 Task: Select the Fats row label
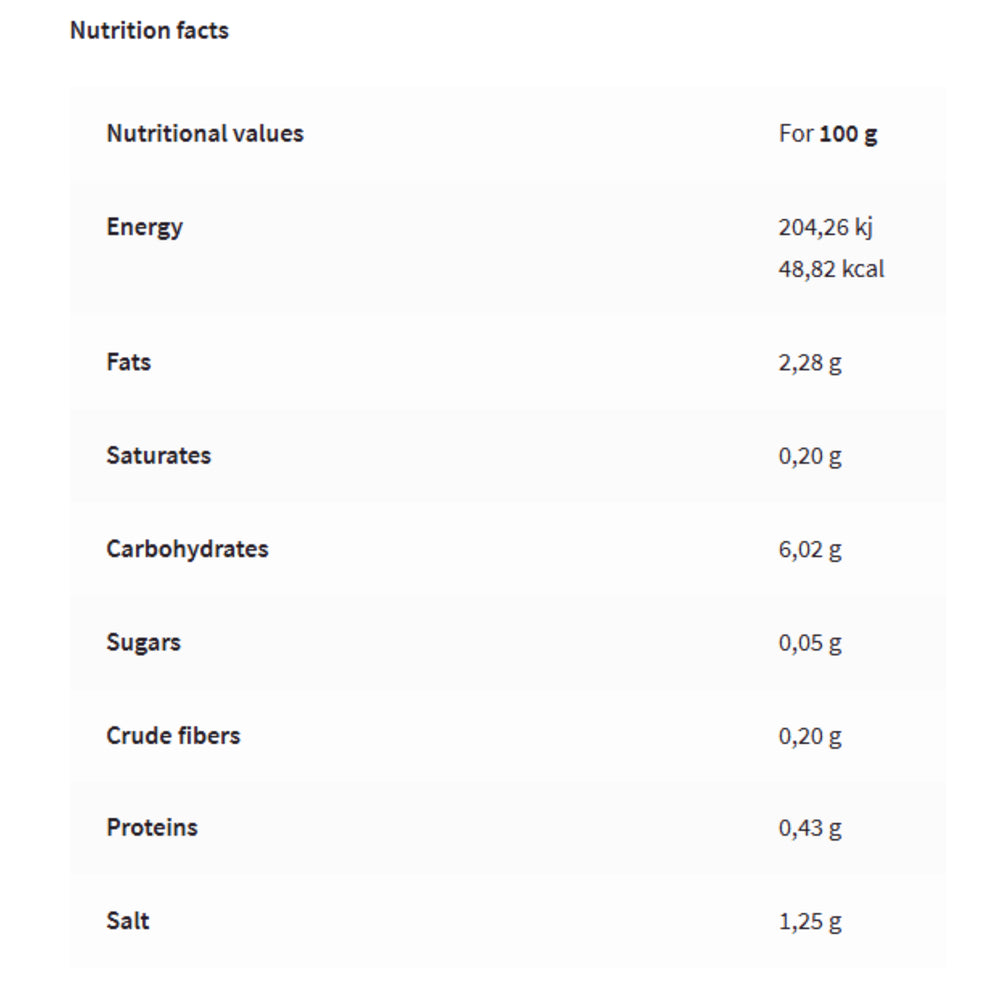(x=129, y=362)
